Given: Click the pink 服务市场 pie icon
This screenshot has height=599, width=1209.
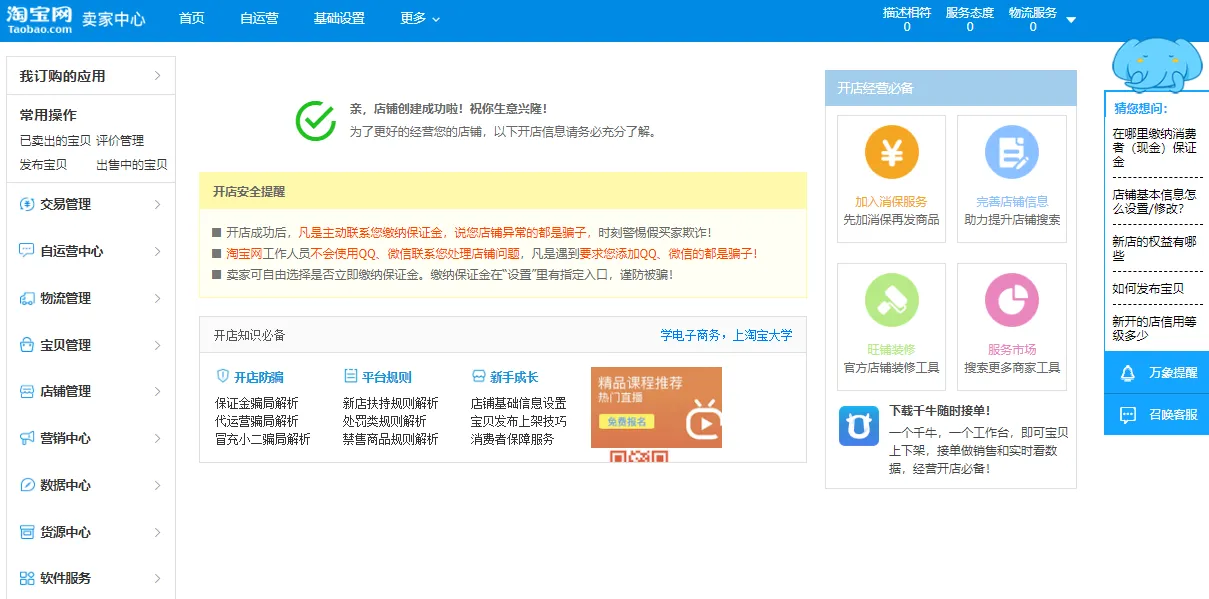Looking at the screenshot, I should coord(1011,301).
